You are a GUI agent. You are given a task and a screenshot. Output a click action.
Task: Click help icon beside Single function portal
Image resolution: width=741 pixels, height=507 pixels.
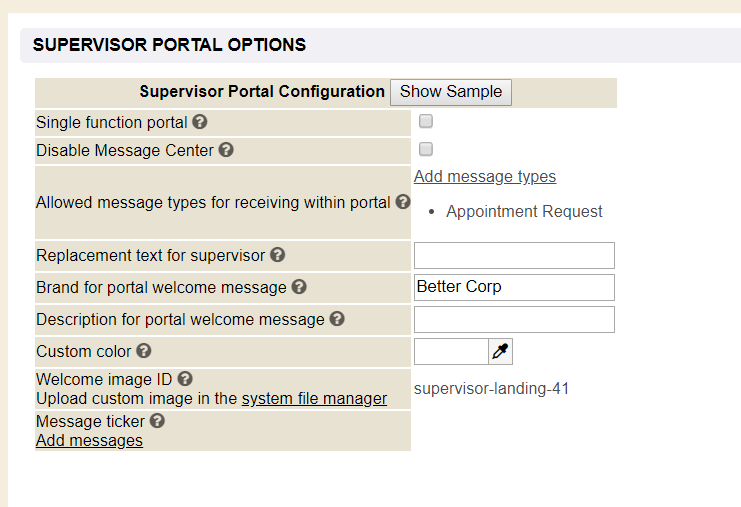click(x=200, y=123)
